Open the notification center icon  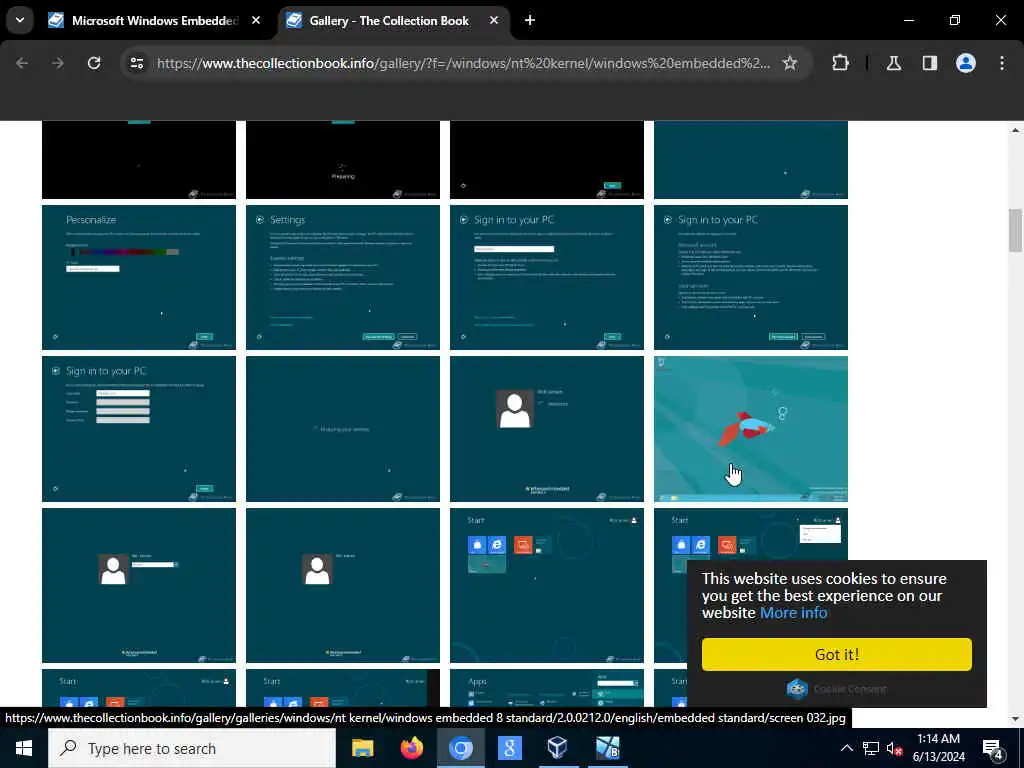[993, 748]
